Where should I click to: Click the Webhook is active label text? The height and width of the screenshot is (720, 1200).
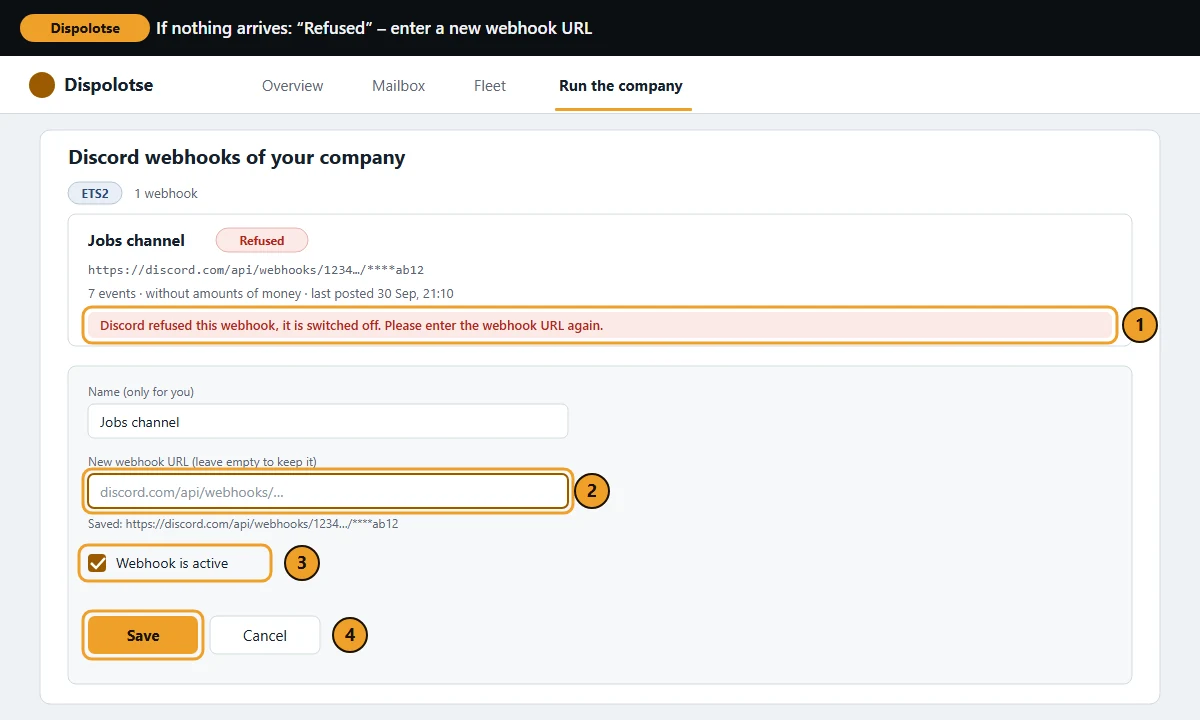172,563
